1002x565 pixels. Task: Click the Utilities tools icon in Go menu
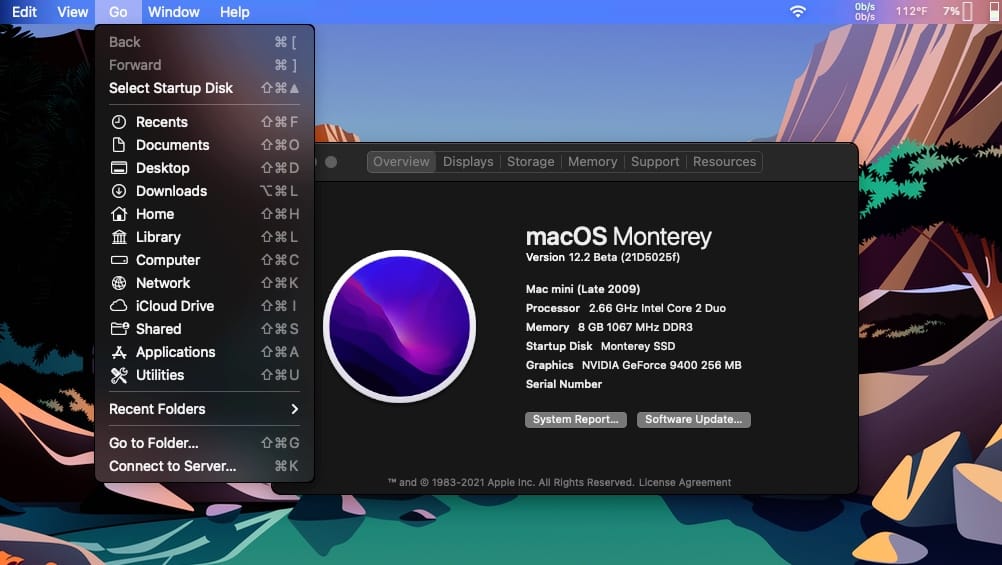(x=119, y=375)
